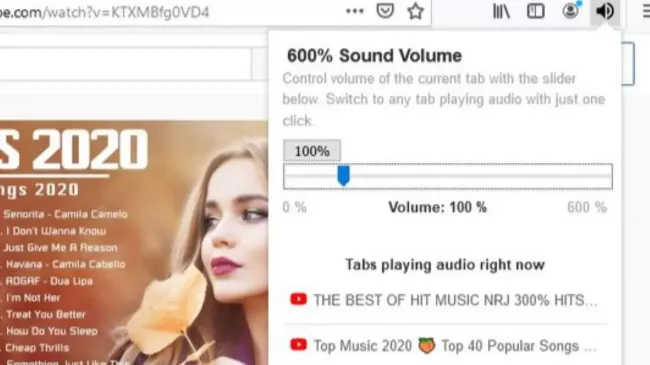This screenshot has width=650, height=365.
Task: Click 'Senorita - Camila Camelo' in the video
Action: (65, 214)
